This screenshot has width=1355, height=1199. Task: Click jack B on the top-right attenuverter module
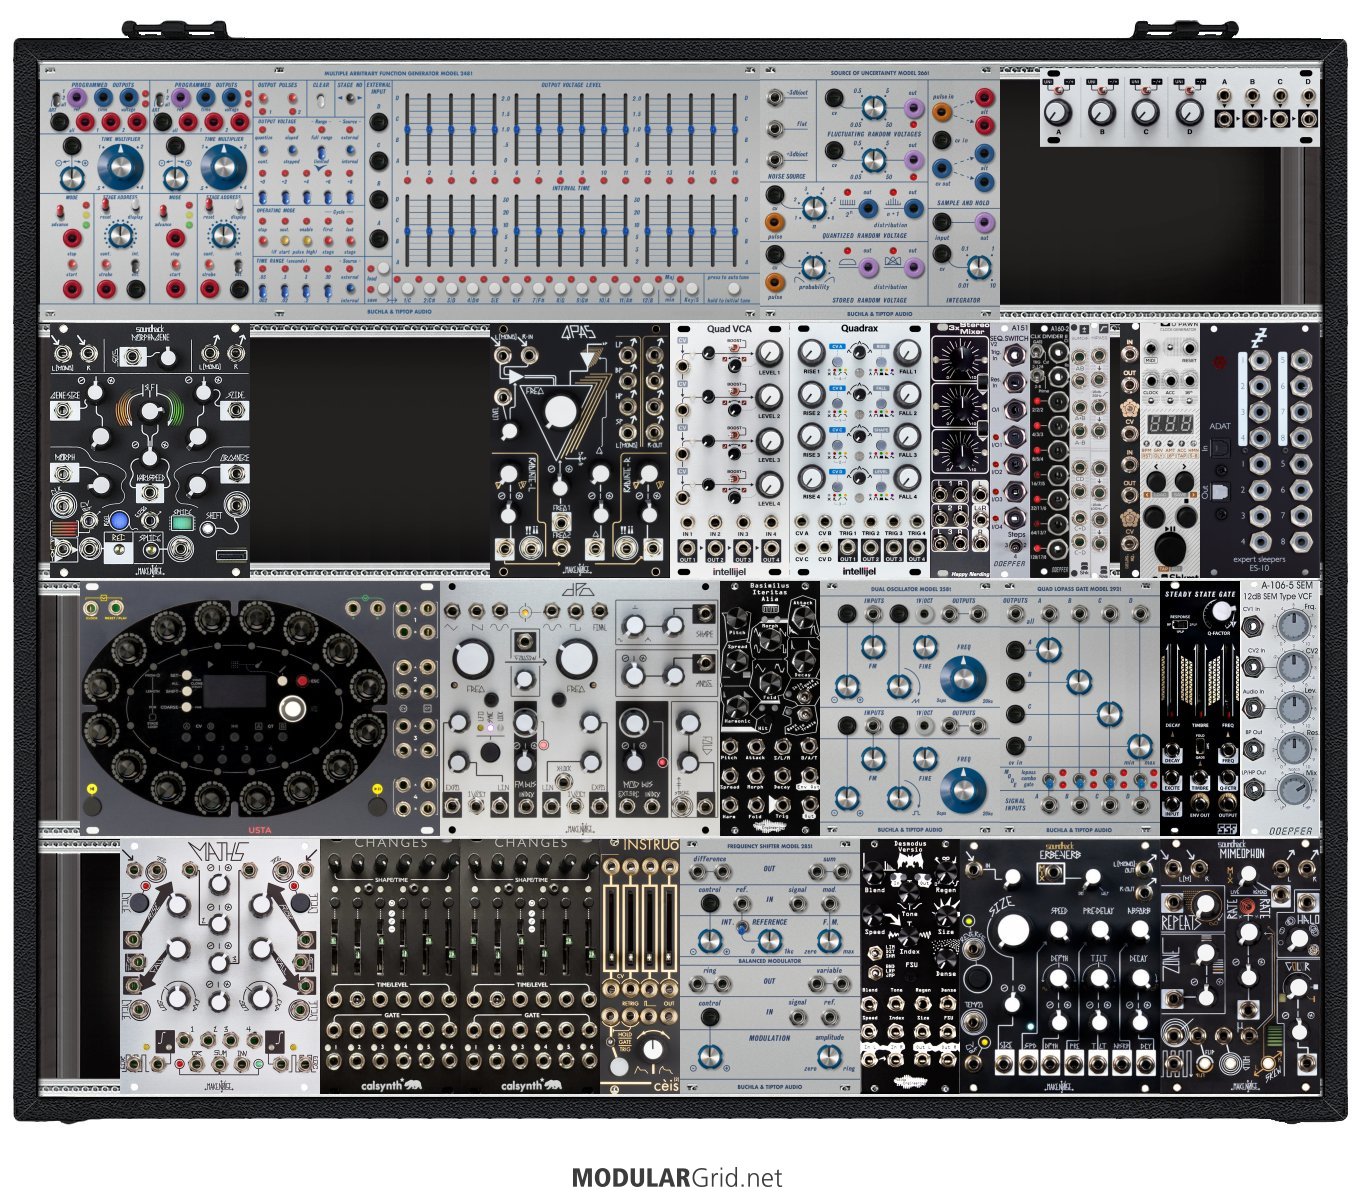(1251, 97)
